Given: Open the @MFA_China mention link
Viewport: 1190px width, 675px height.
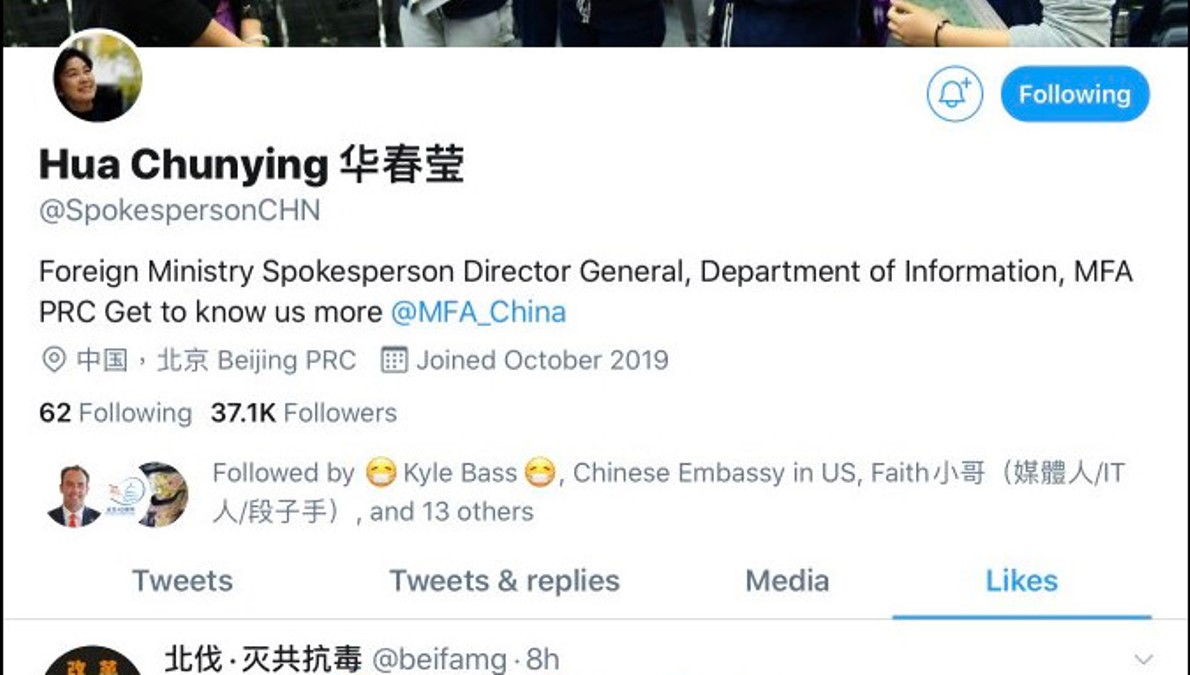Looking at the screenshot, I should (x=478, y=312).
